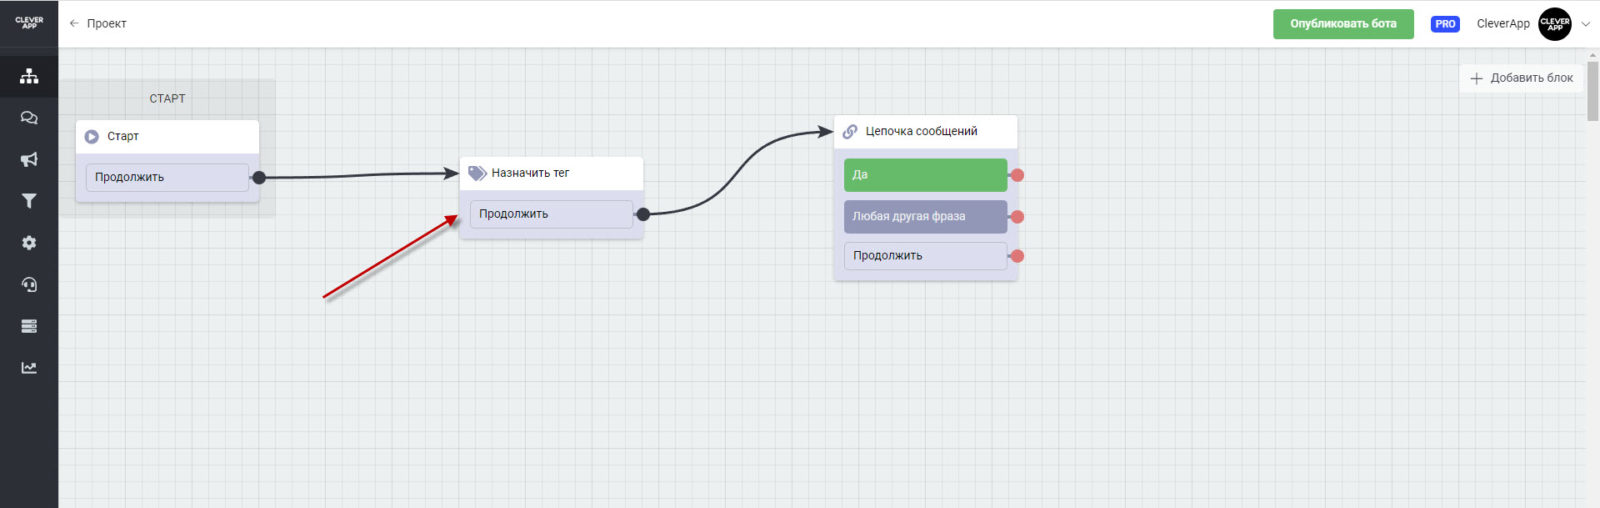
Task: Open the settings gear icon
Action: point(29,243)
